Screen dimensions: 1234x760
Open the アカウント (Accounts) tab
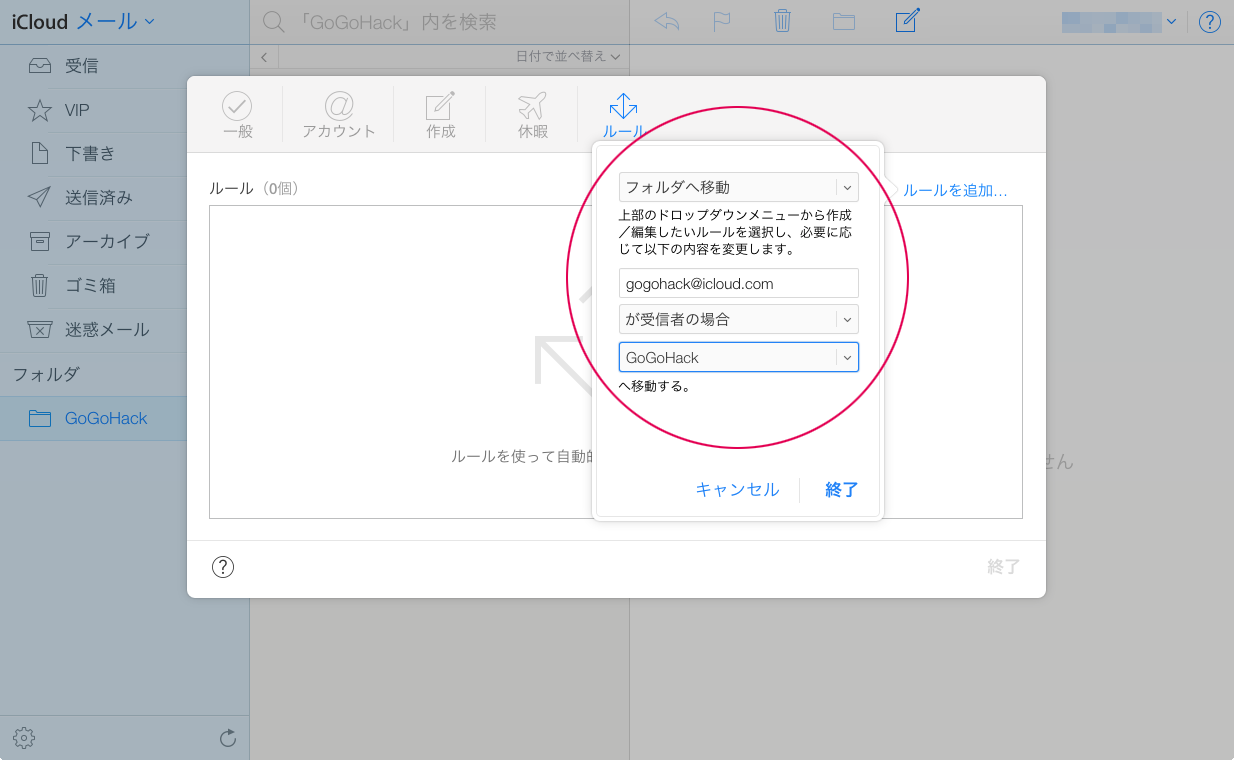pyautogui.click(x=339, y=115)
